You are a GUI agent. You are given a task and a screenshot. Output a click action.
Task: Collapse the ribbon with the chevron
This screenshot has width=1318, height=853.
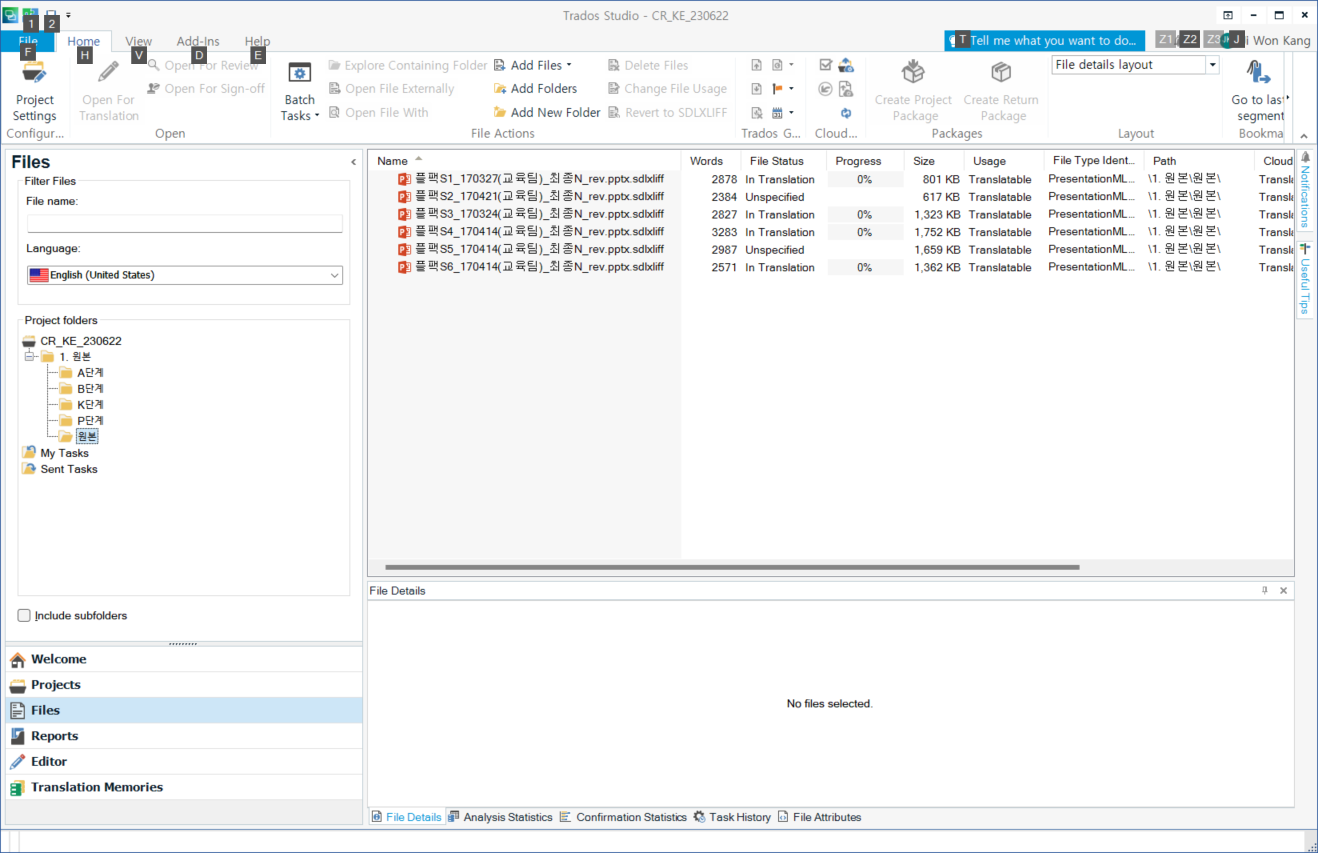1303,135
